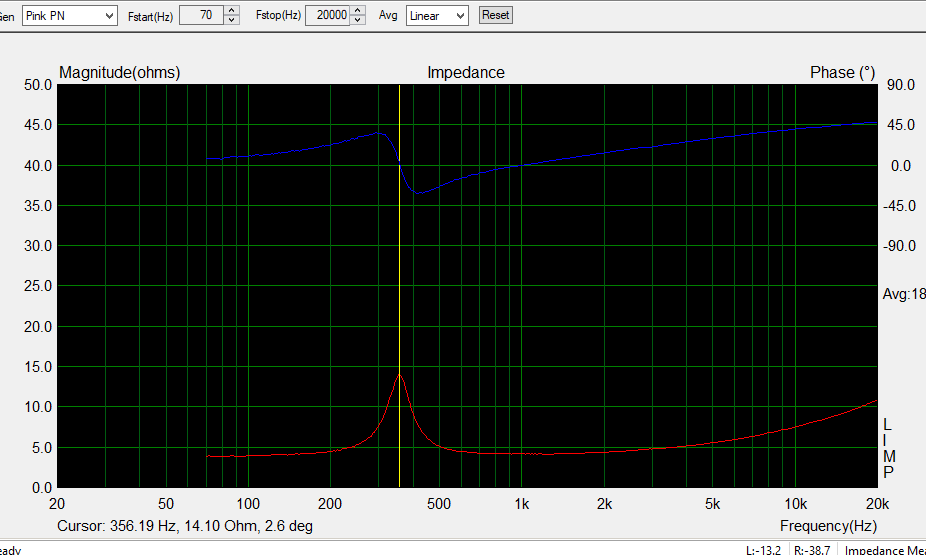
Task: Open the Gen signal type dropdown
Action: (x=69, y=15)
